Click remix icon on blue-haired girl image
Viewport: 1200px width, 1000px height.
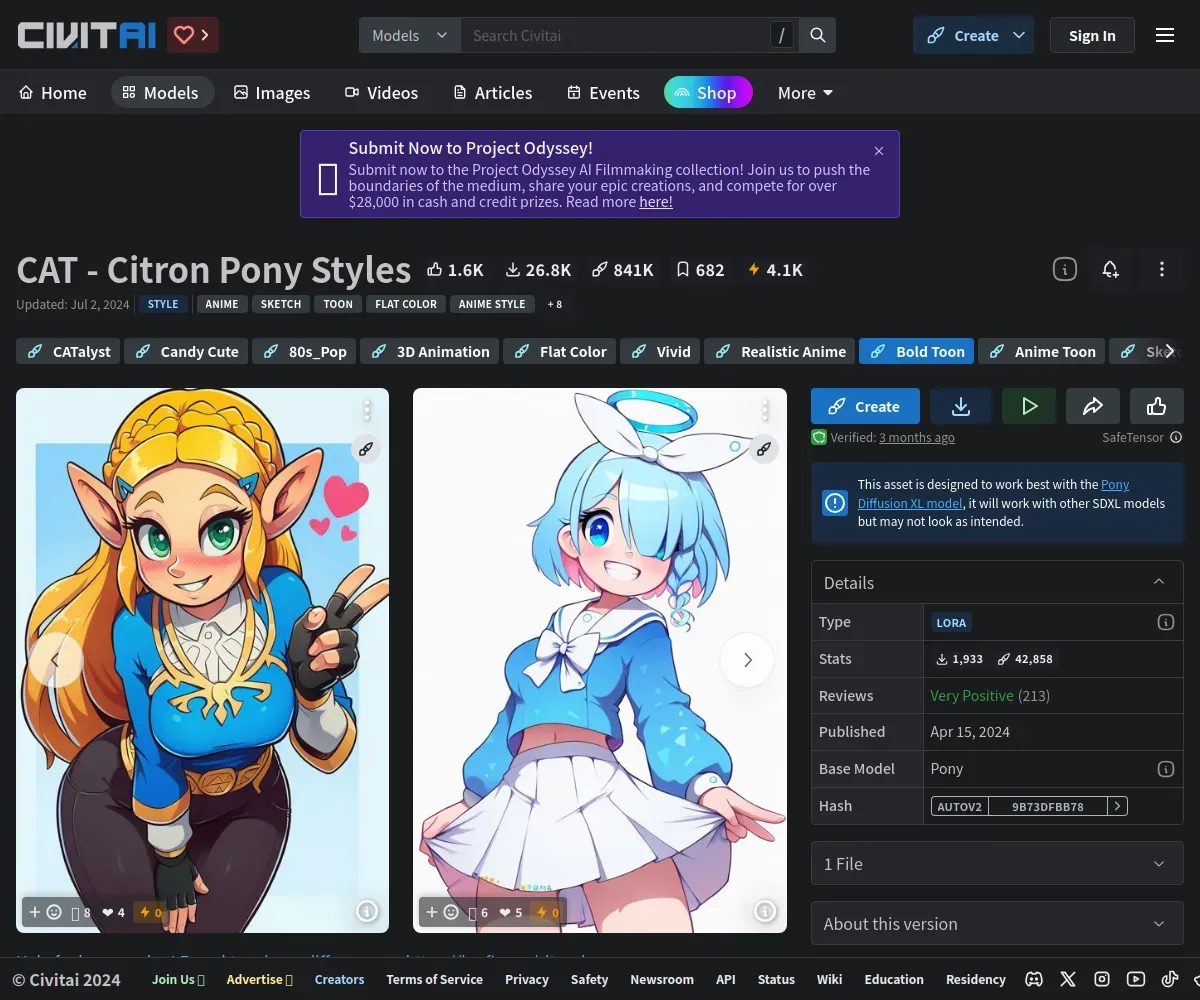click(x=764, y=449)
